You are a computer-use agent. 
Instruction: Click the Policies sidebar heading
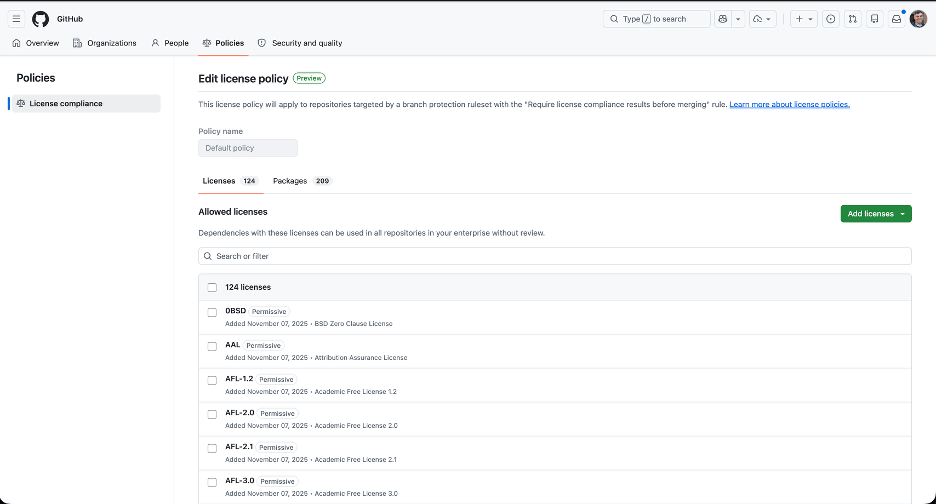pyautogui.click(x=36, y=78)
